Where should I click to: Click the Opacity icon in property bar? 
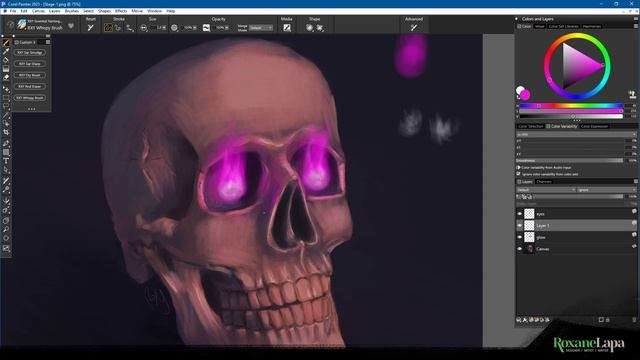coord(174,28)
